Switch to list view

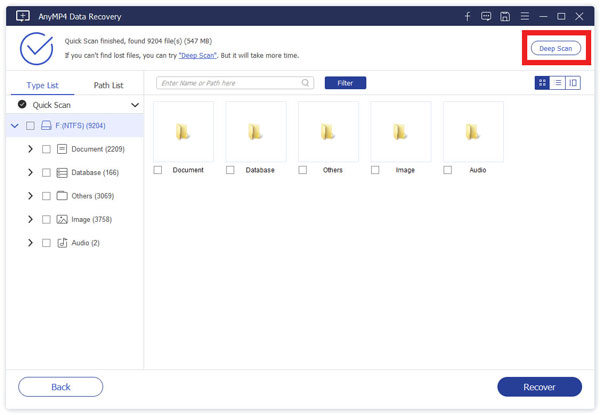[x=557, y=83]
